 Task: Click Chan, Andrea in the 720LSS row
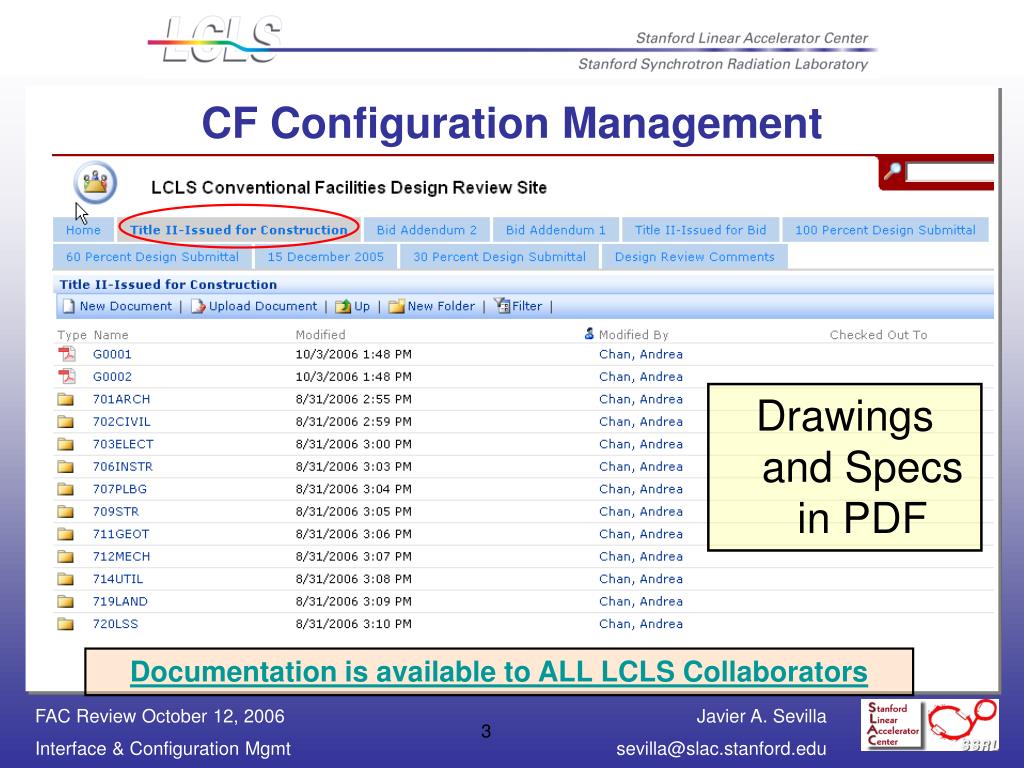coord(641,624)
